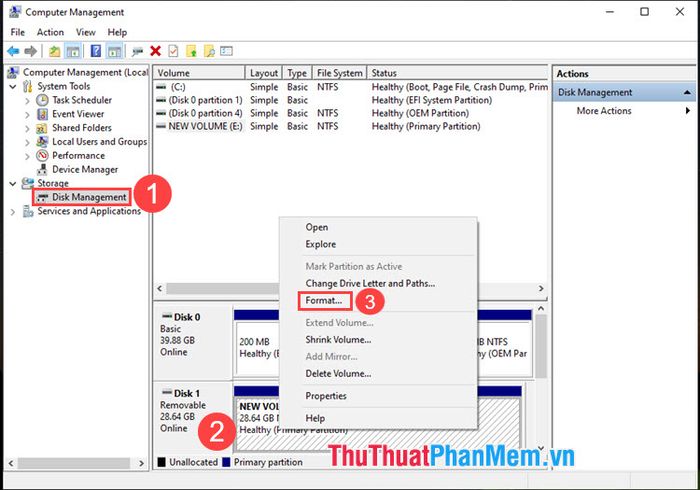Click the Back arrow toolbar icon
The width and height of the screenshot is (700, 490).
coord(13,51)
